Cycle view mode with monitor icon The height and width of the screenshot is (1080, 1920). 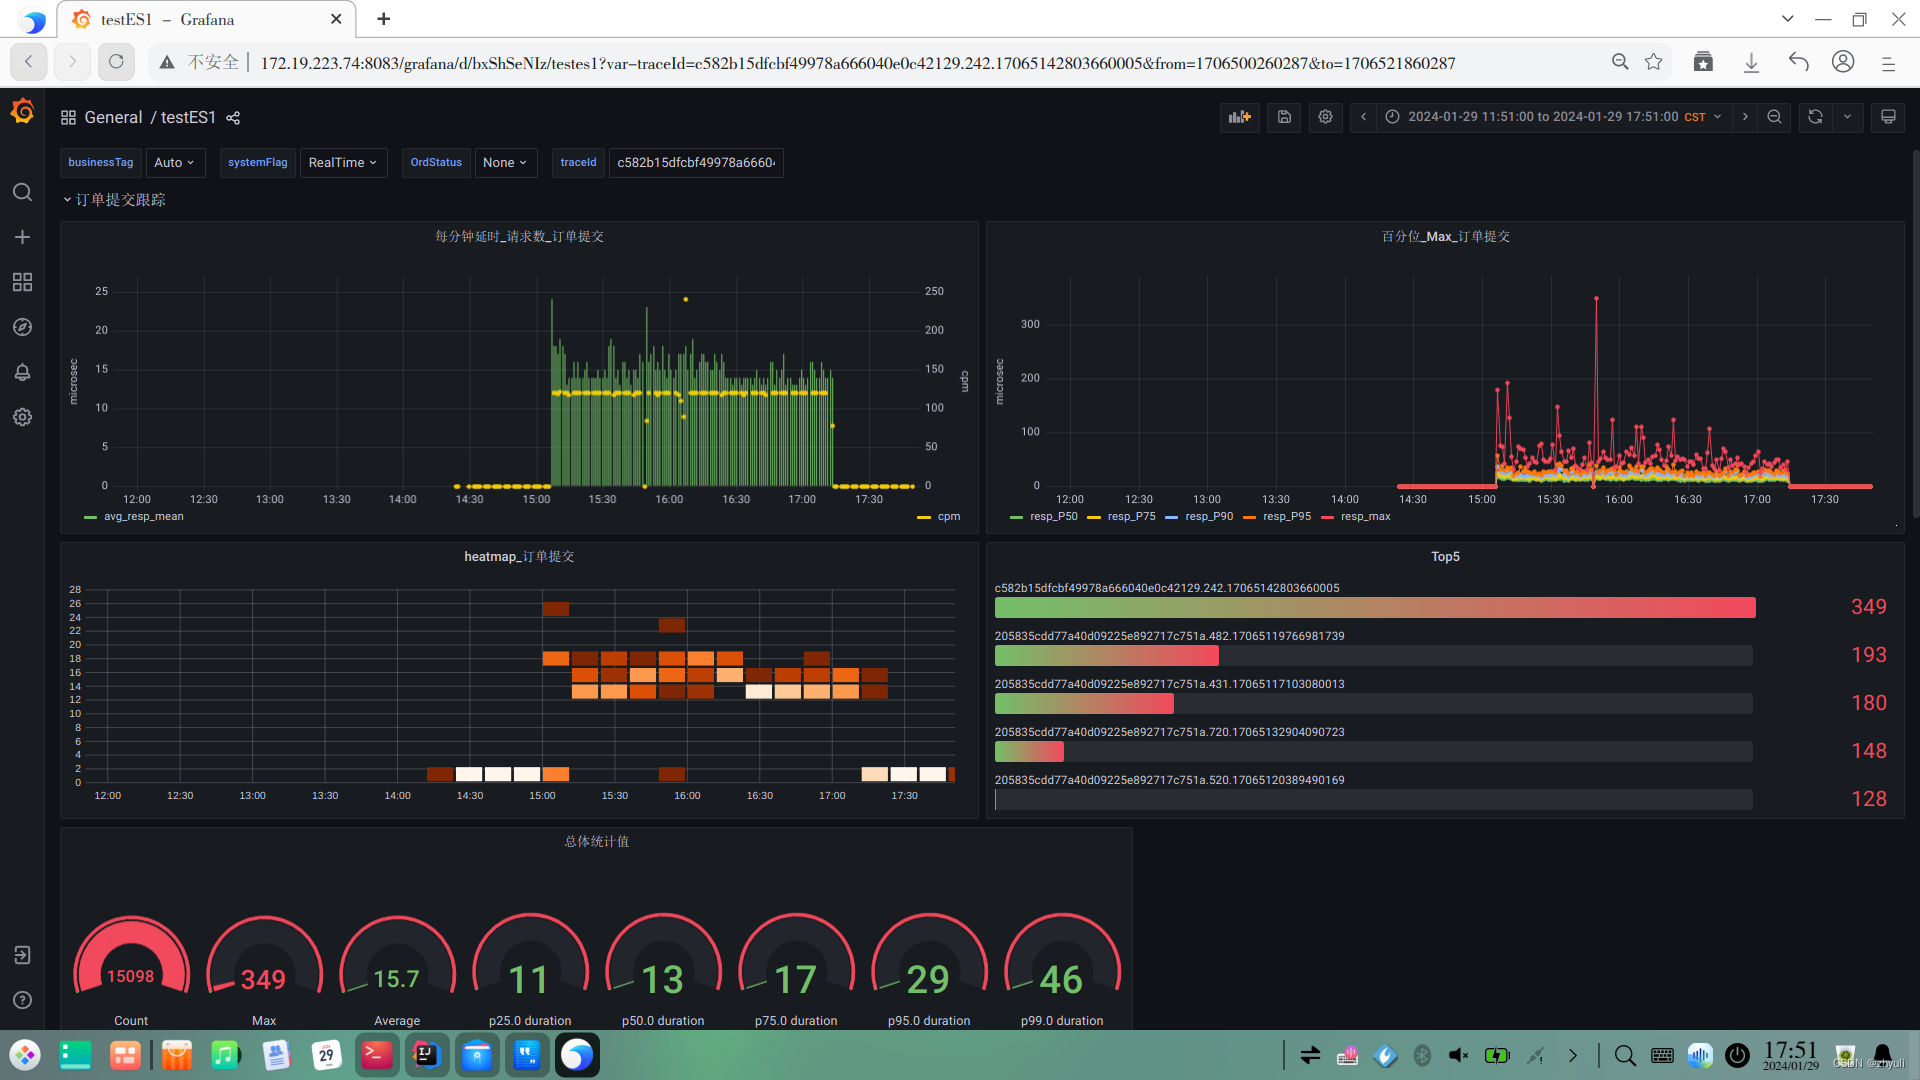click(x=1888, y=117)
